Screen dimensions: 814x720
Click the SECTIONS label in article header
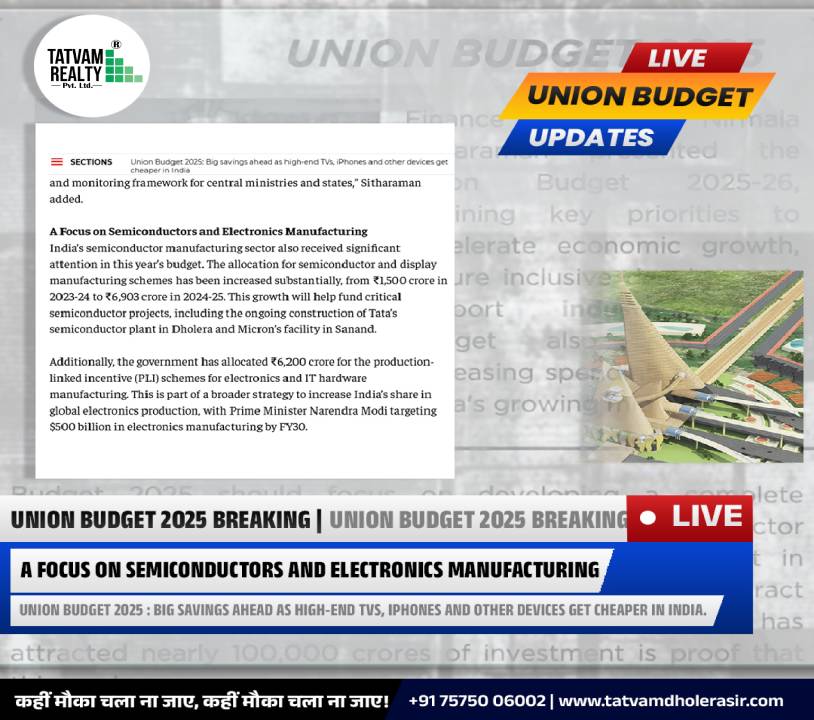coord(91,162)
